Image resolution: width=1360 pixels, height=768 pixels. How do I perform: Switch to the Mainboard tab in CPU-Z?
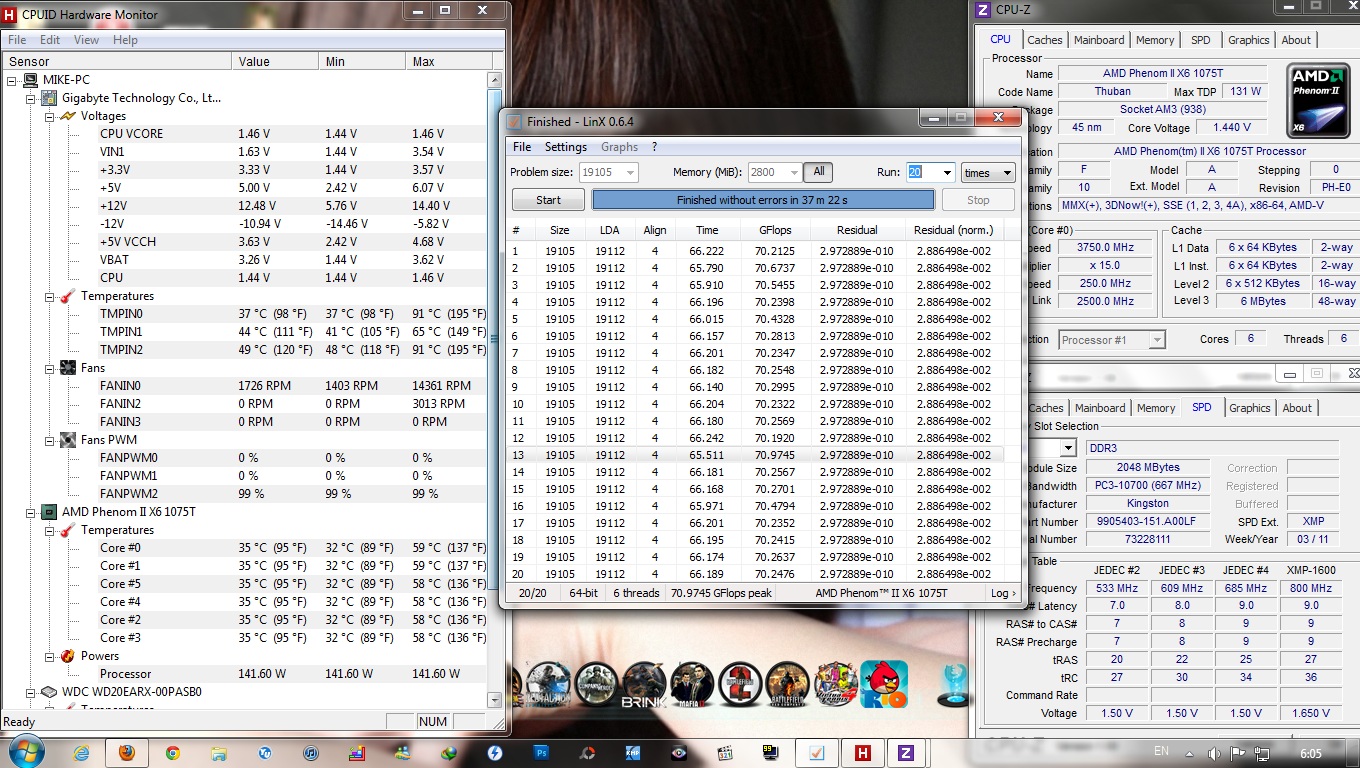coord(1098,40)
